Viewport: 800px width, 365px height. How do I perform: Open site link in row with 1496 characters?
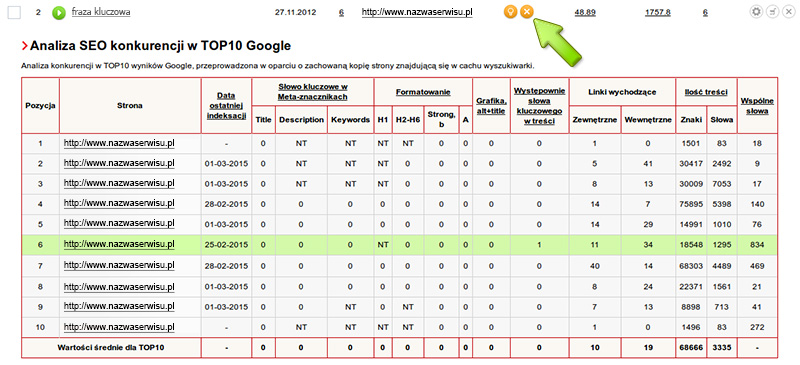(x=119, y=327)
